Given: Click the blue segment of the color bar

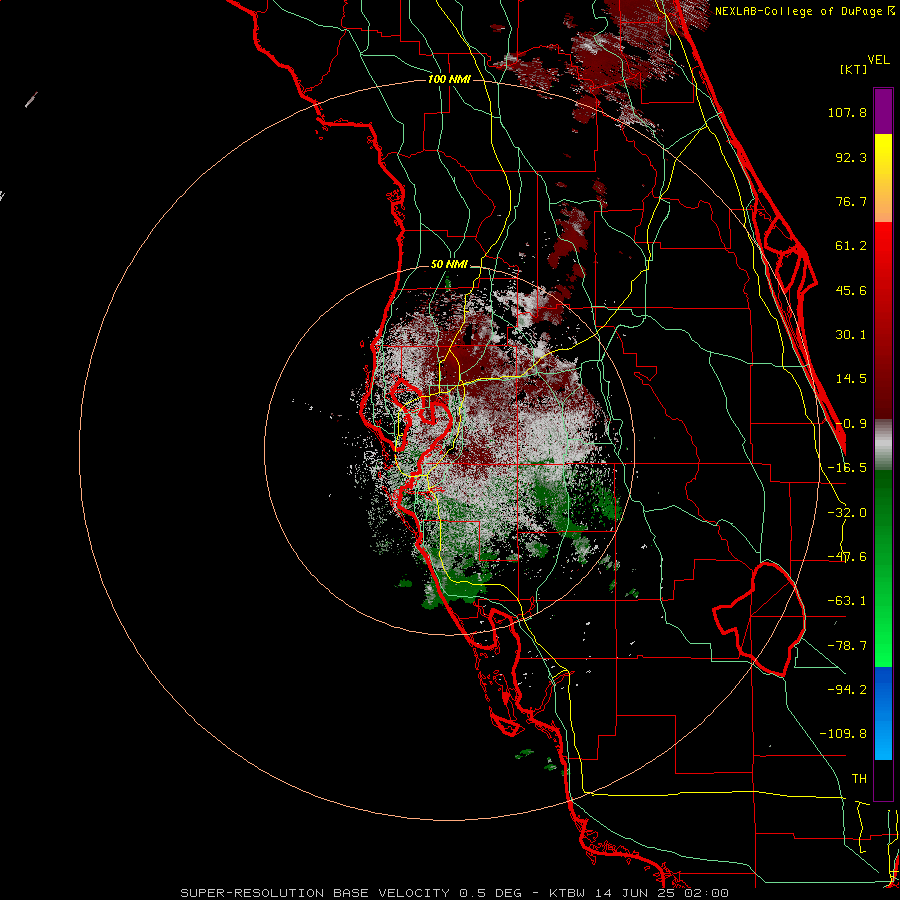Looking at the screenshot, I should tap(883, 713).
